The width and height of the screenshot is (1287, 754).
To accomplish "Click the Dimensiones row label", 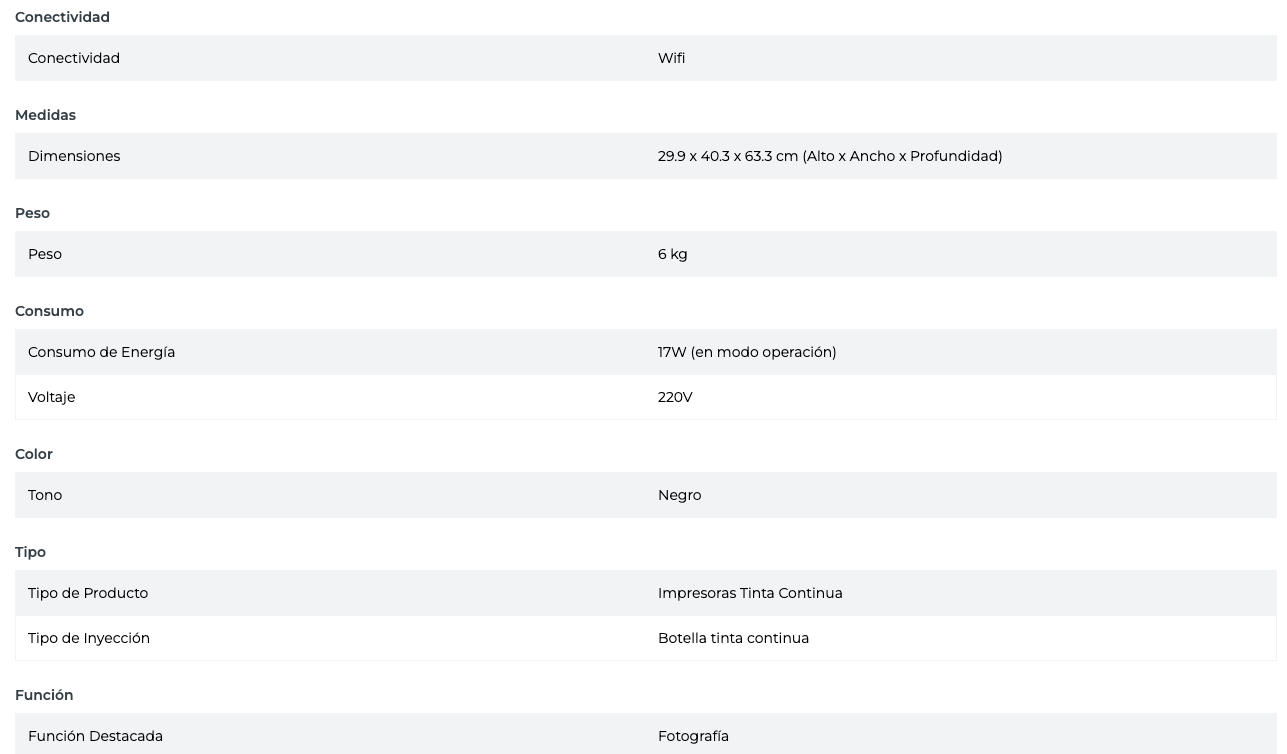I will [74, 156].
